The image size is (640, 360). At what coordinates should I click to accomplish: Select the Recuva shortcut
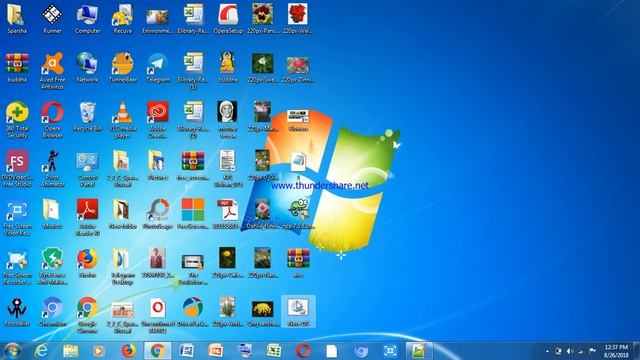(122, 18)
